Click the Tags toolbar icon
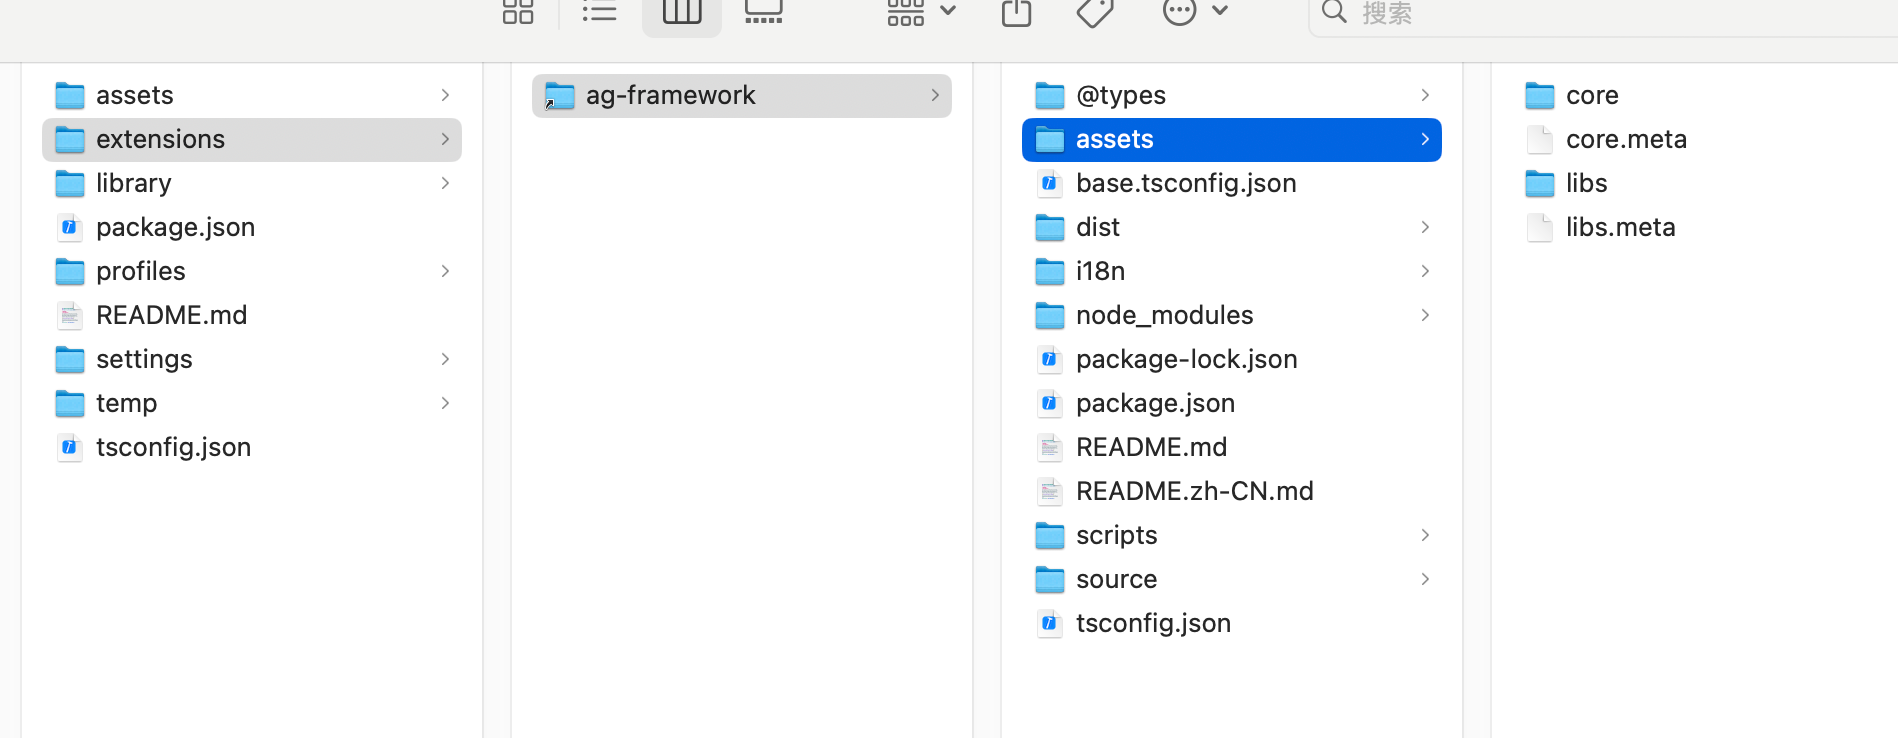Image resolution: width=1898 pixels, height=738 pixels. tap(1095, 12)
